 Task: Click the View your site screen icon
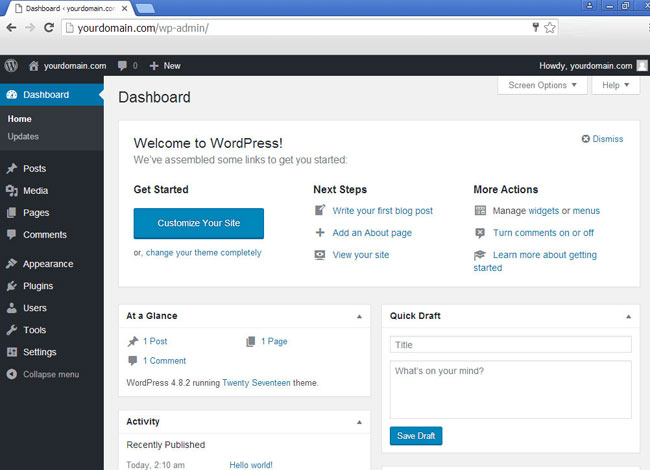pyautogui.click(x=320, y=254)
